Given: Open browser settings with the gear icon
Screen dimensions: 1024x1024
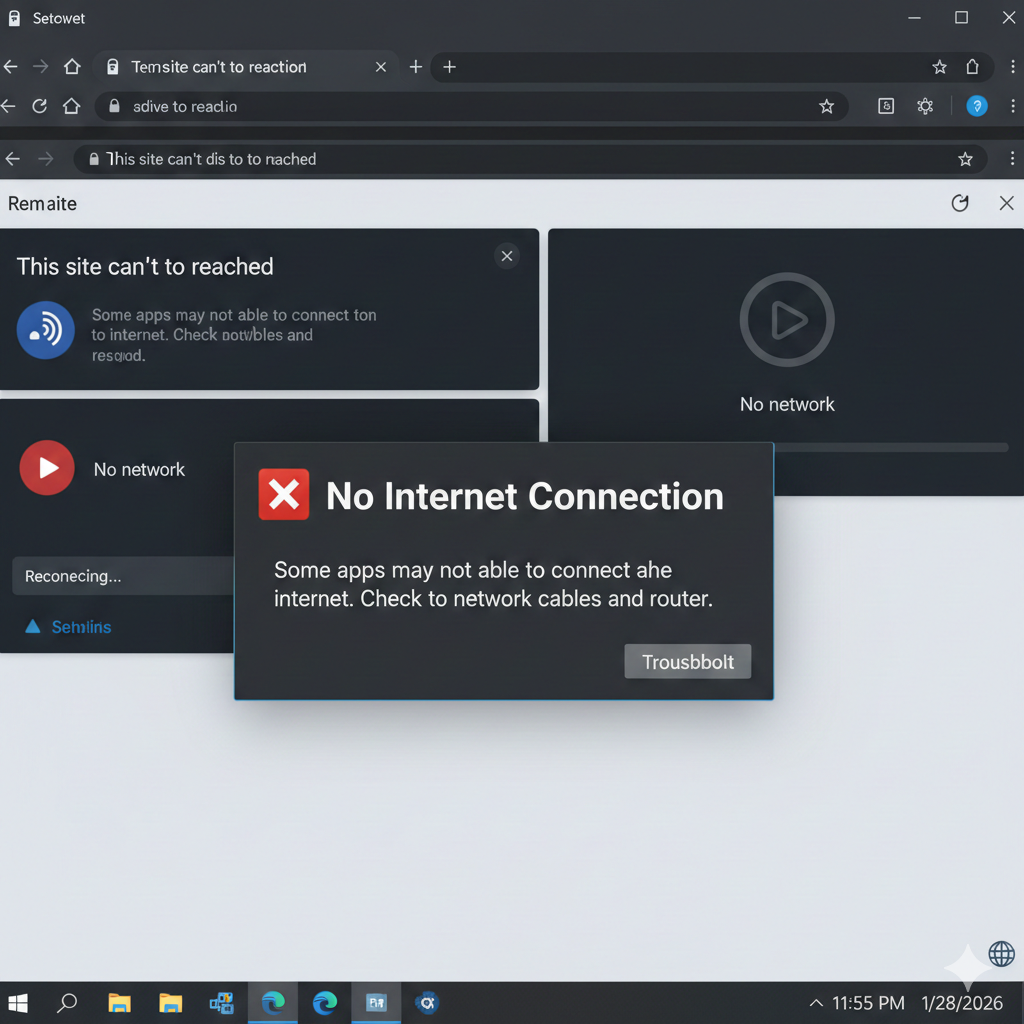Looking at the screenshot, I should tap(925, 106).
